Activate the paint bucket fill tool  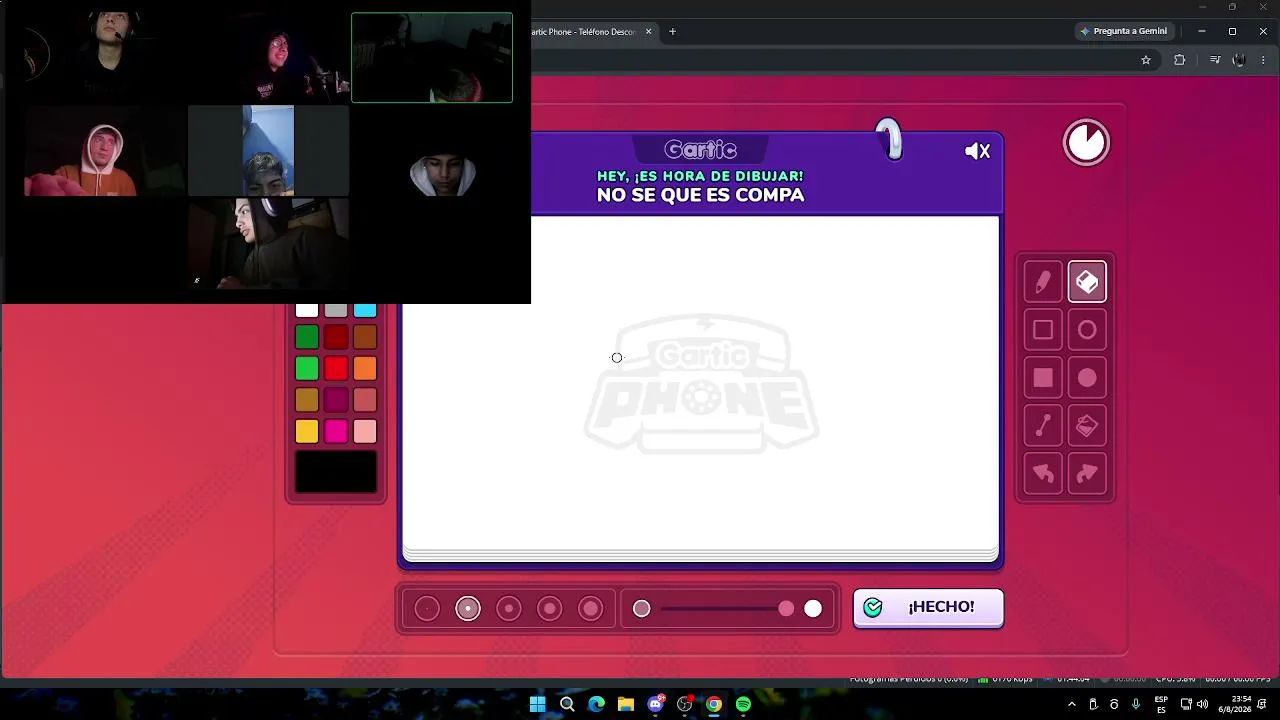click(x=1087, y=426)
